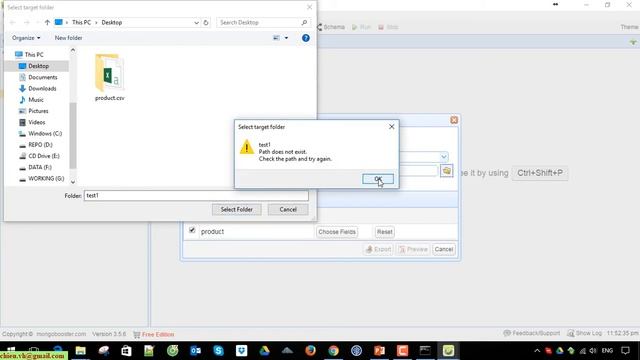Click the view layout icon

276,38
